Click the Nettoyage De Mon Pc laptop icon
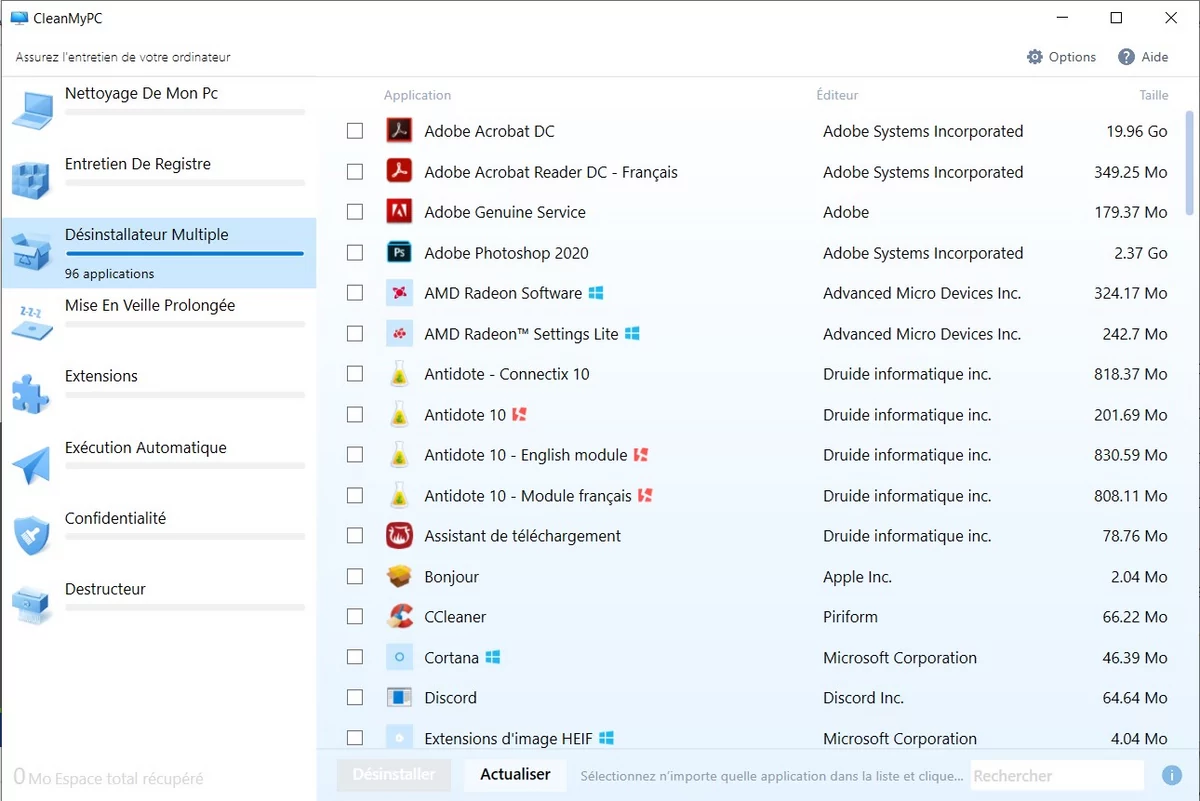 click(31, 109)
